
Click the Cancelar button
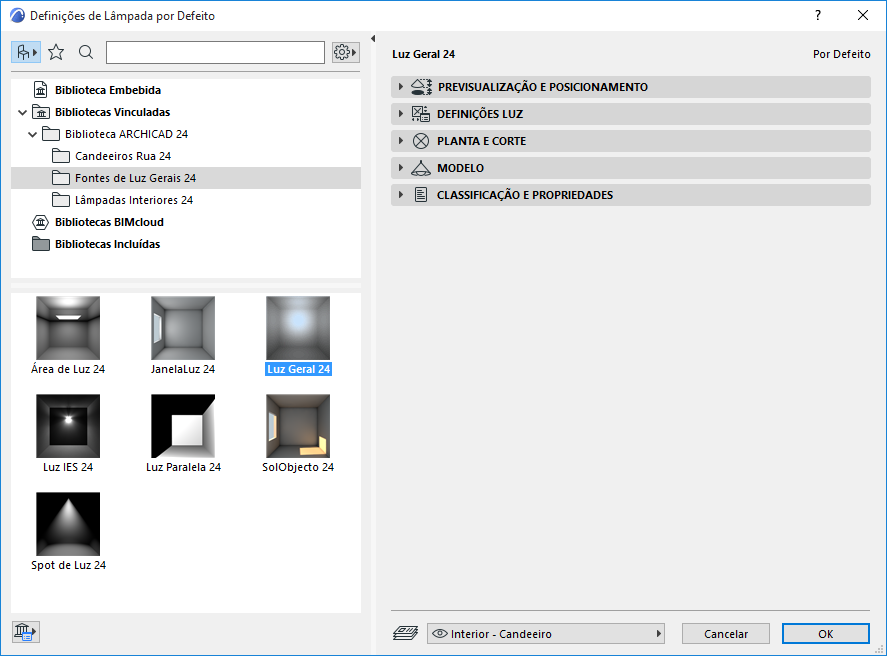click(726, 634)
